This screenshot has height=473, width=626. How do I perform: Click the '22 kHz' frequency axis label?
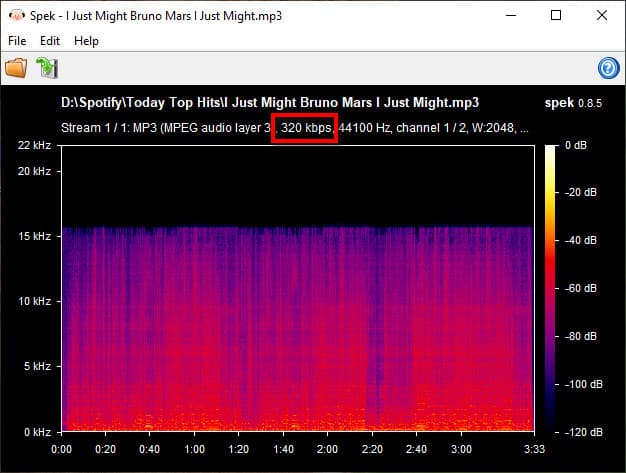coord(34,145)
